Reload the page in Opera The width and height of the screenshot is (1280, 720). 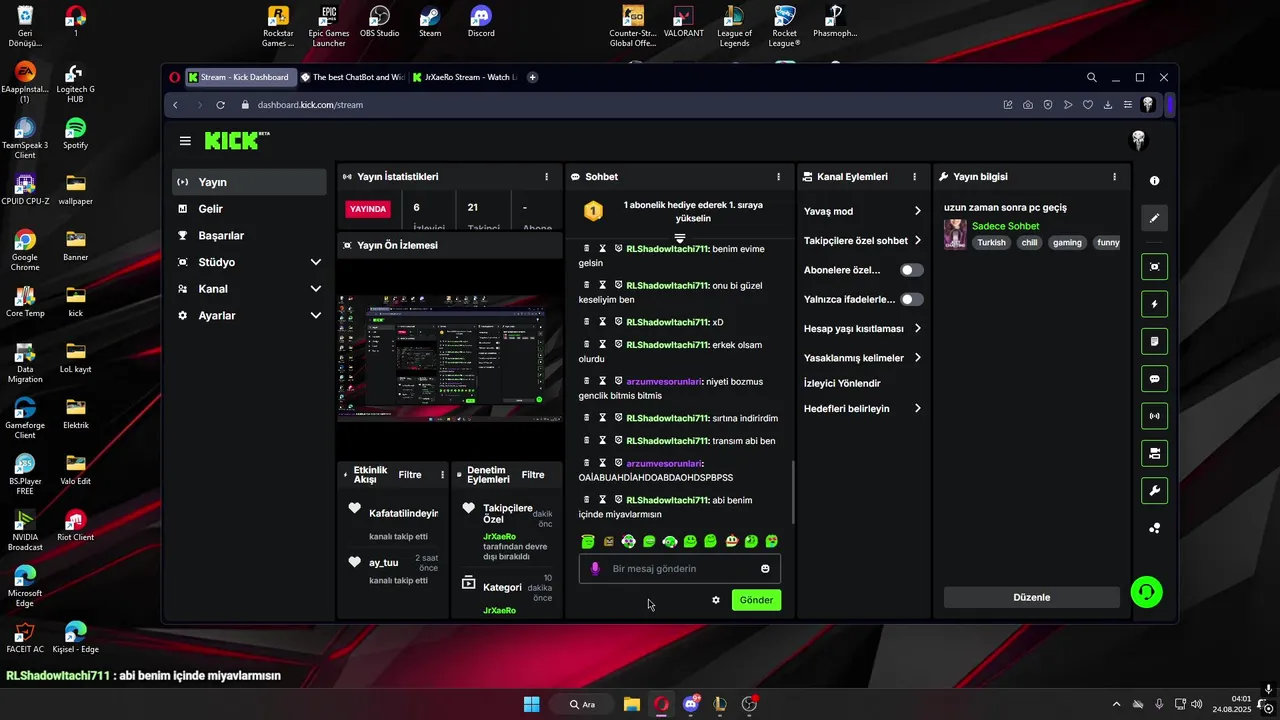220,105
